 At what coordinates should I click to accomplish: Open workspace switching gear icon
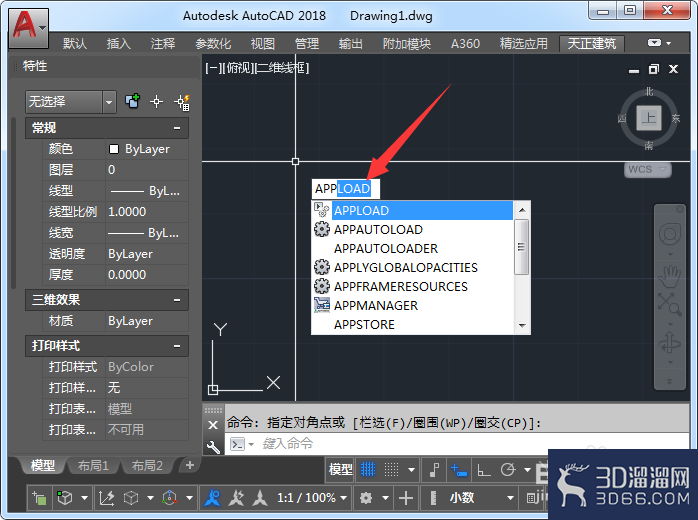tap(366, 498)
